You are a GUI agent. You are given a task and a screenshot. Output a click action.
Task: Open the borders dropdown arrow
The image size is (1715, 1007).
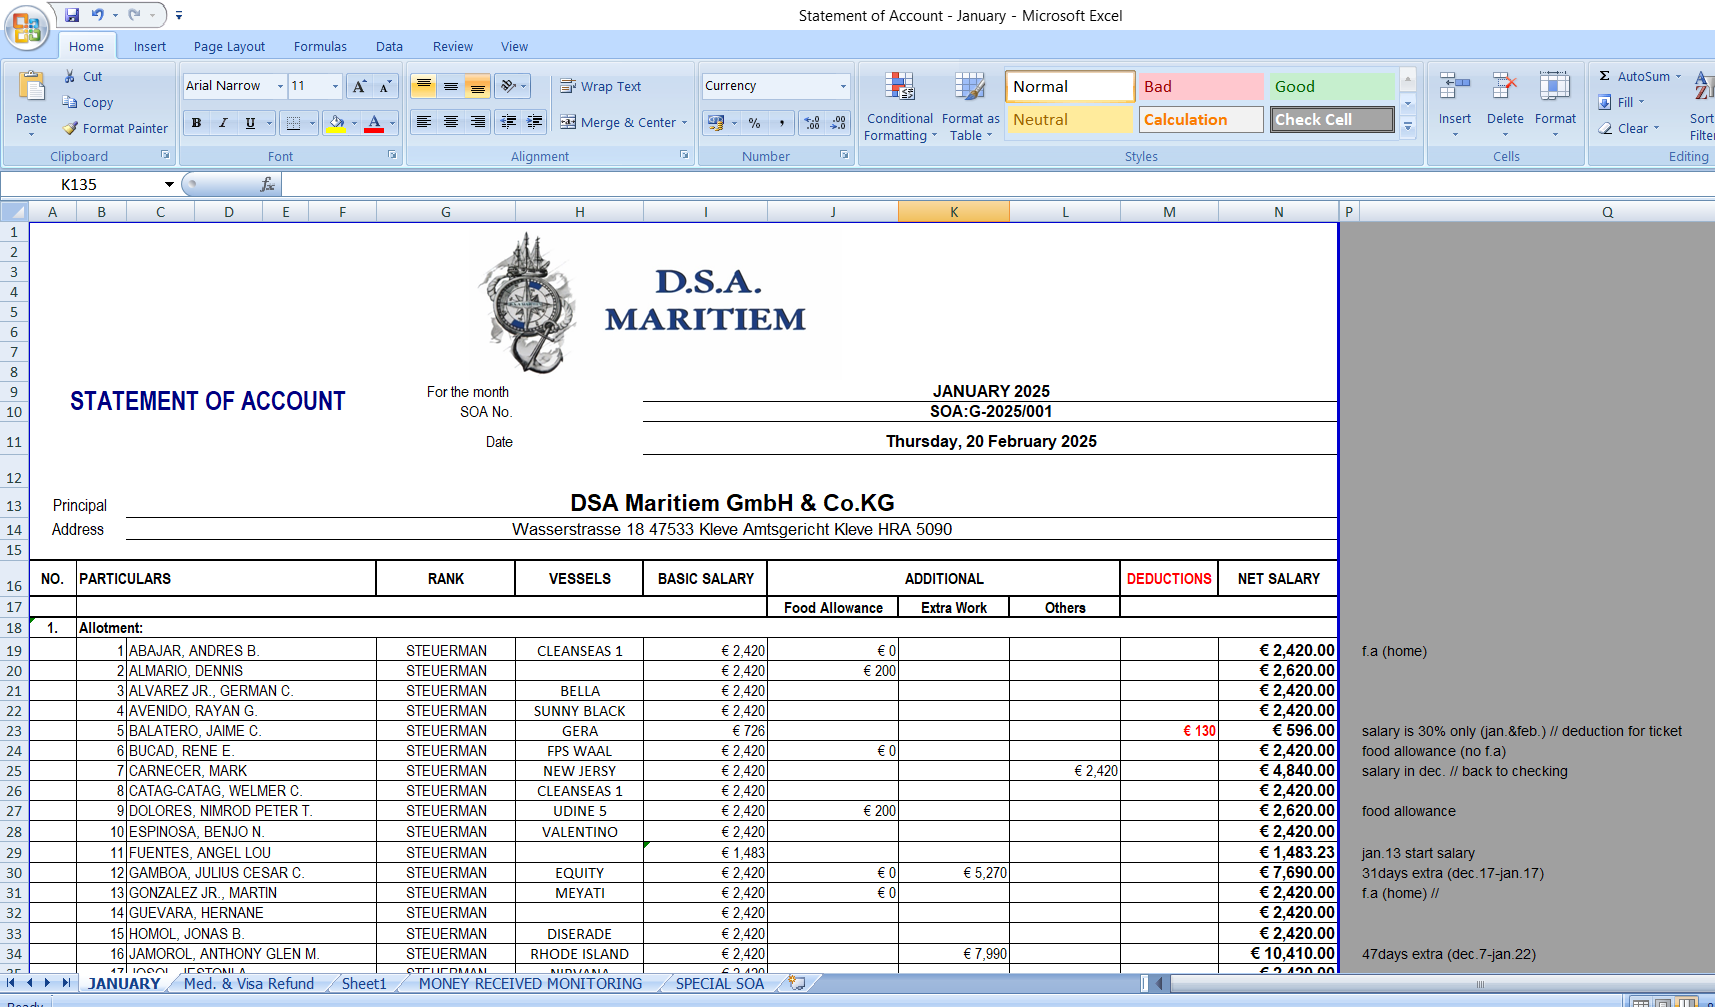pyautogui.click(x=311, y=123)
